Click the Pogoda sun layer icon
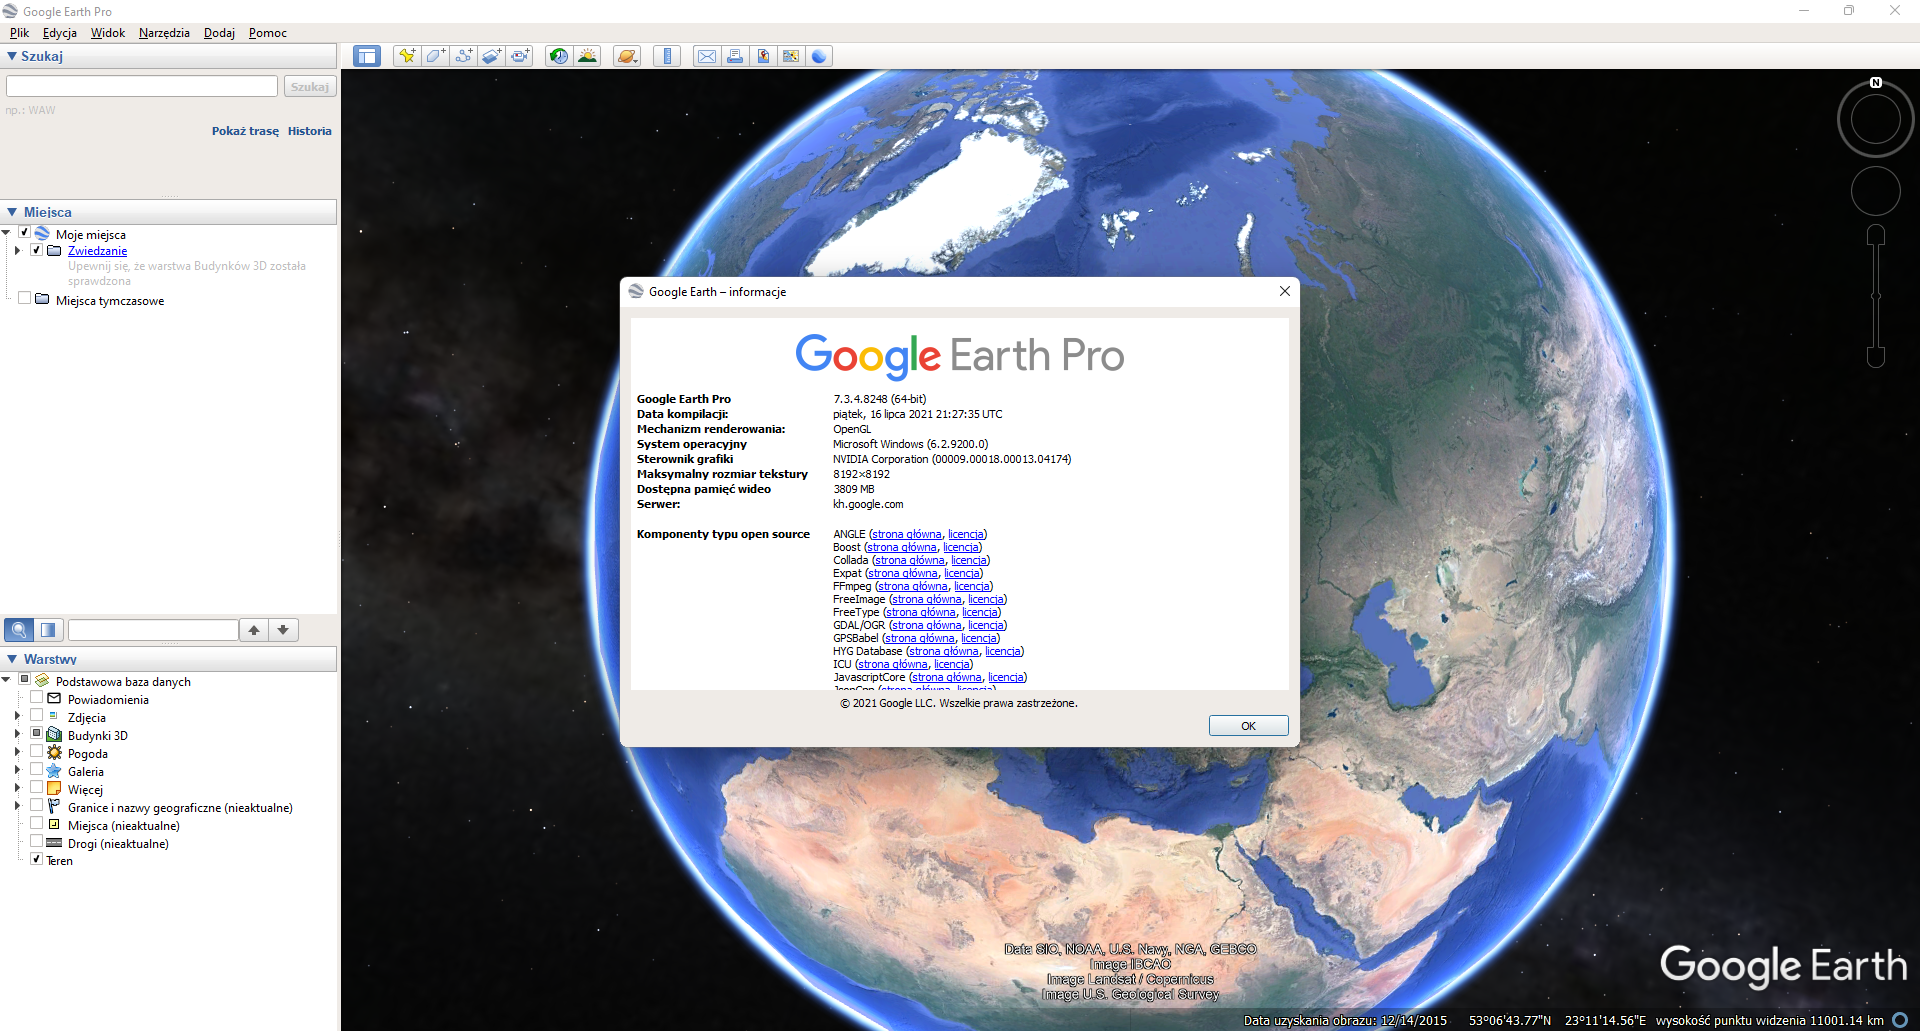Screen dimensions: 1920x1031 (54, 753)
